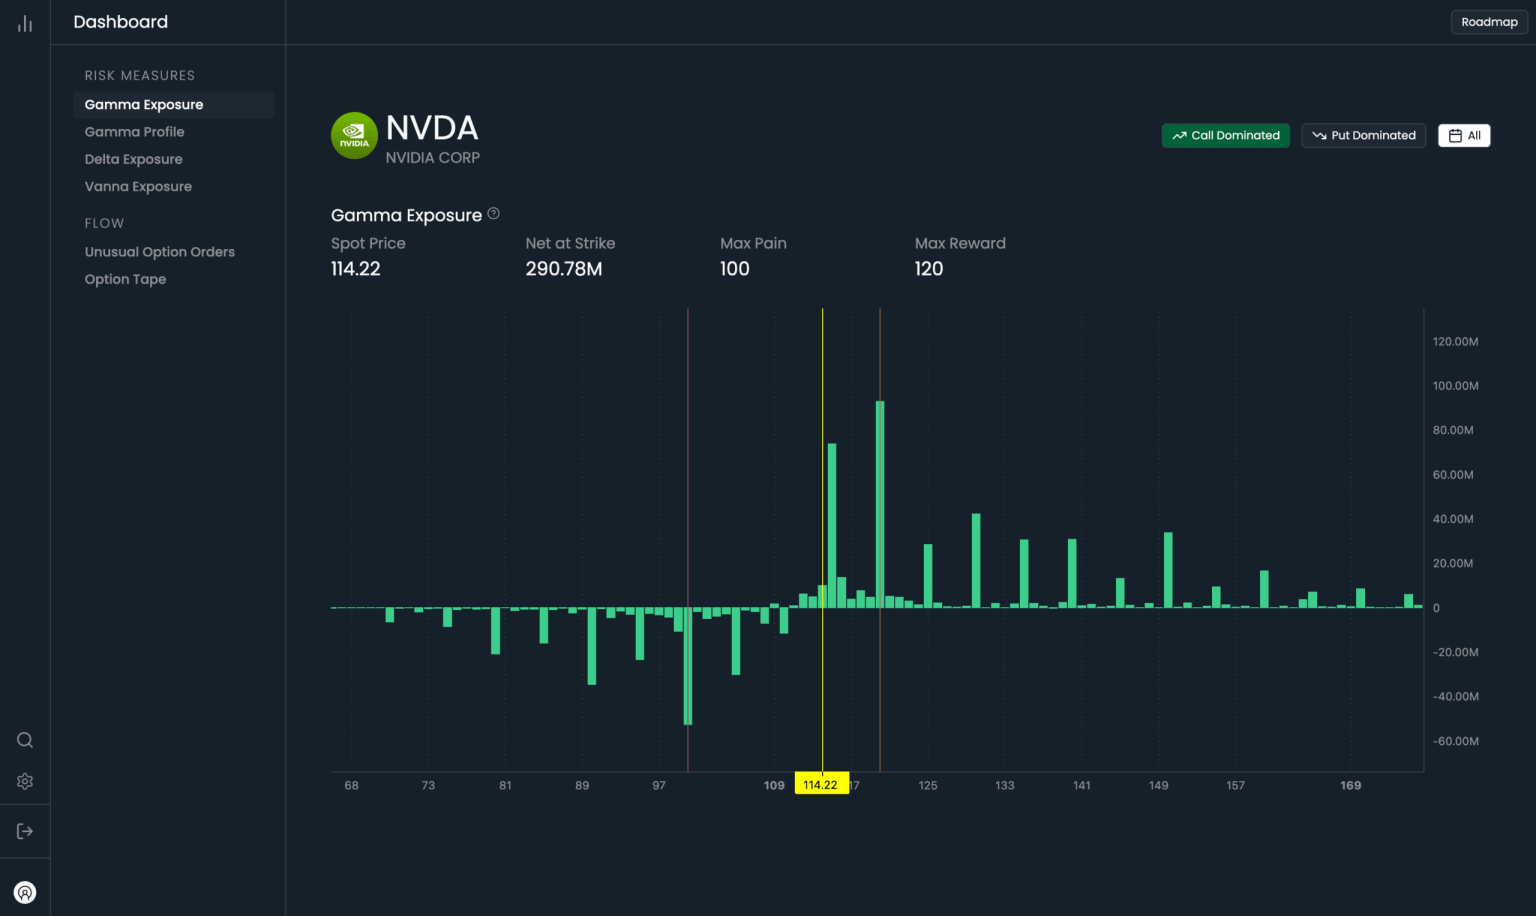Open Gamma Profile menu item
This screenshot has width=1536, height=916.
(x=134, y=132)
